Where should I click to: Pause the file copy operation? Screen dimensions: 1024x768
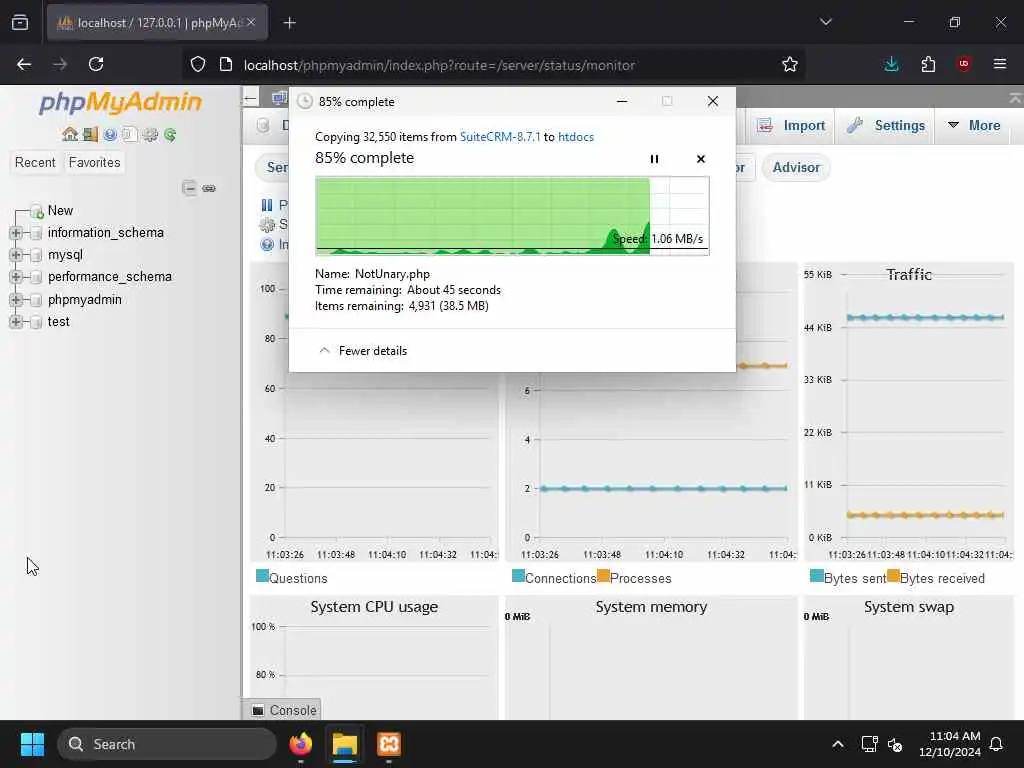tap(654, 159)
